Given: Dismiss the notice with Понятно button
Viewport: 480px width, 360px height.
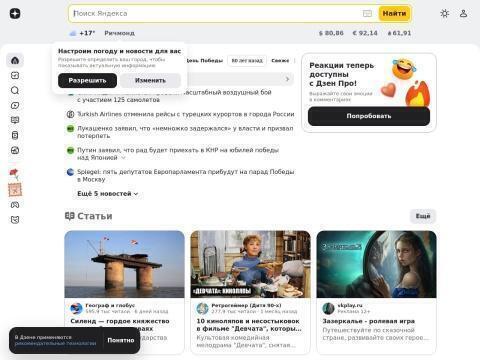Looking at the screenshot, I should [121, 340].
